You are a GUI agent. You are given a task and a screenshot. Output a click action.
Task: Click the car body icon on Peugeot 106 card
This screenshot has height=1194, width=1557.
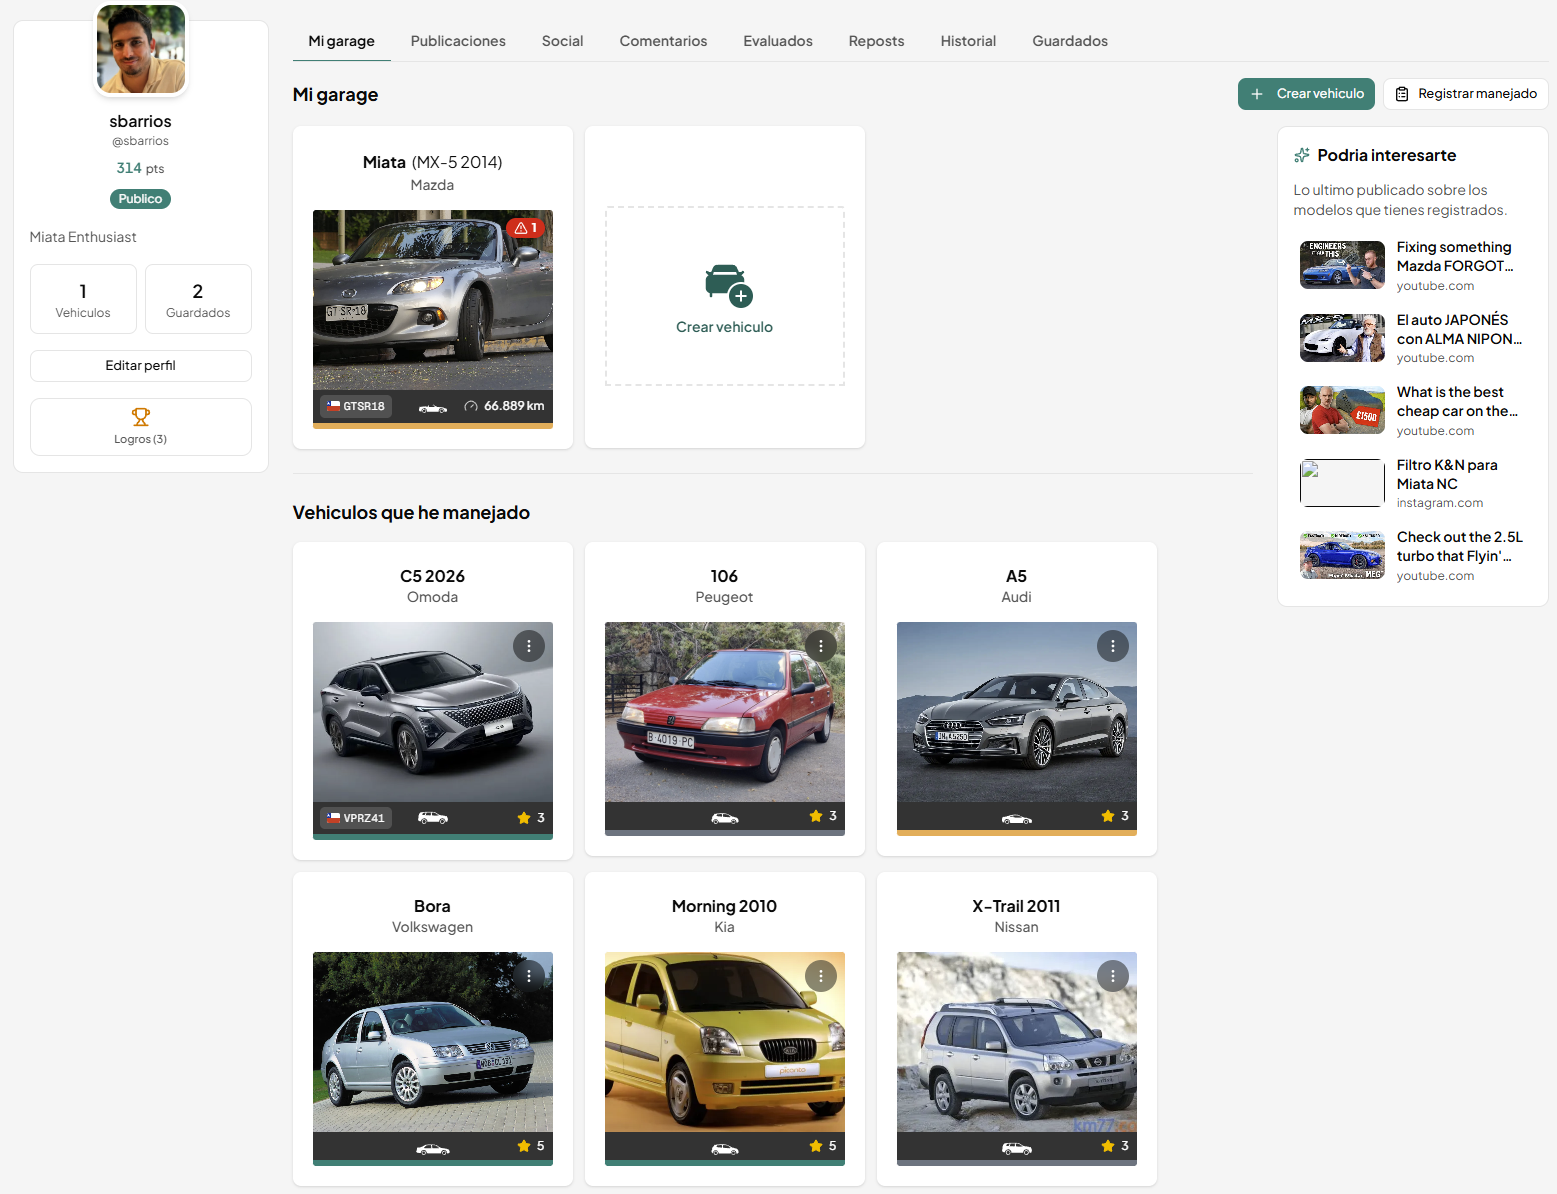tap(725, 818)
